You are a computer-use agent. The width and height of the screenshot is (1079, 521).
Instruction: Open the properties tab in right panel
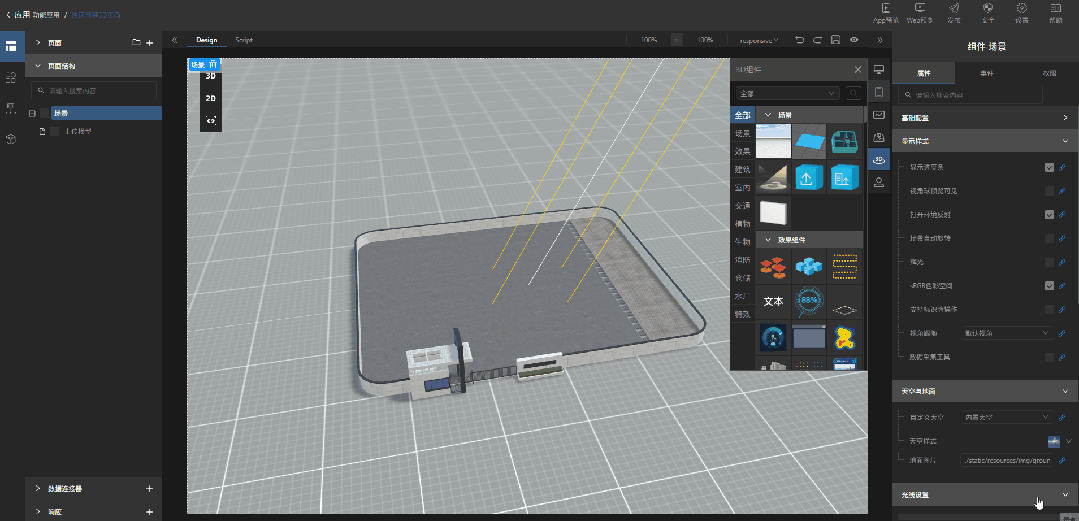click(923, 73)
